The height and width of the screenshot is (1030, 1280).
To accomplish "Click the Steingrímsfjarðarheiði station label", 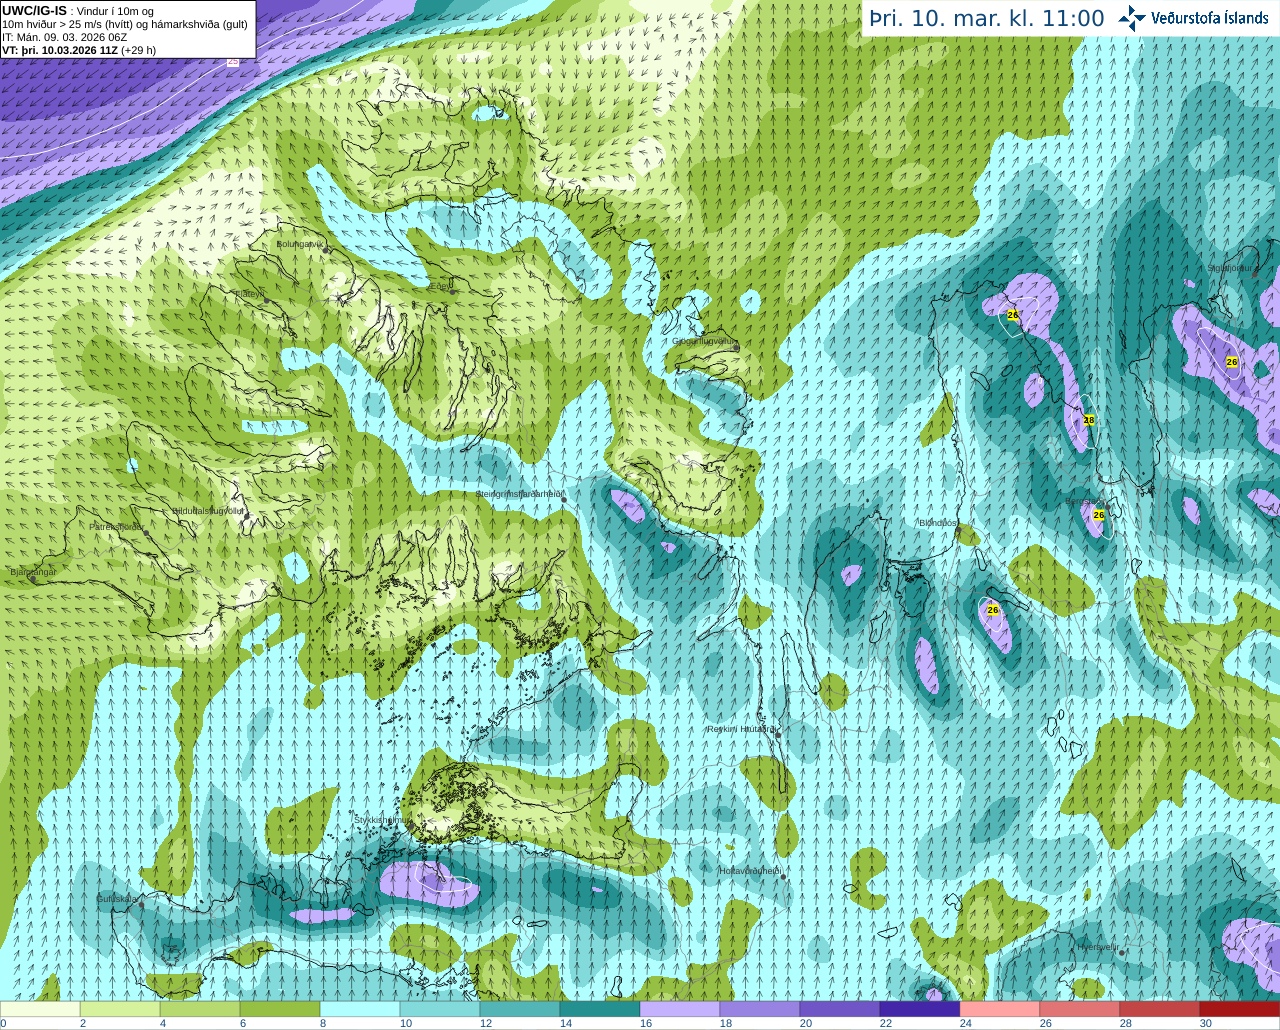I will (x=520, y=494).
